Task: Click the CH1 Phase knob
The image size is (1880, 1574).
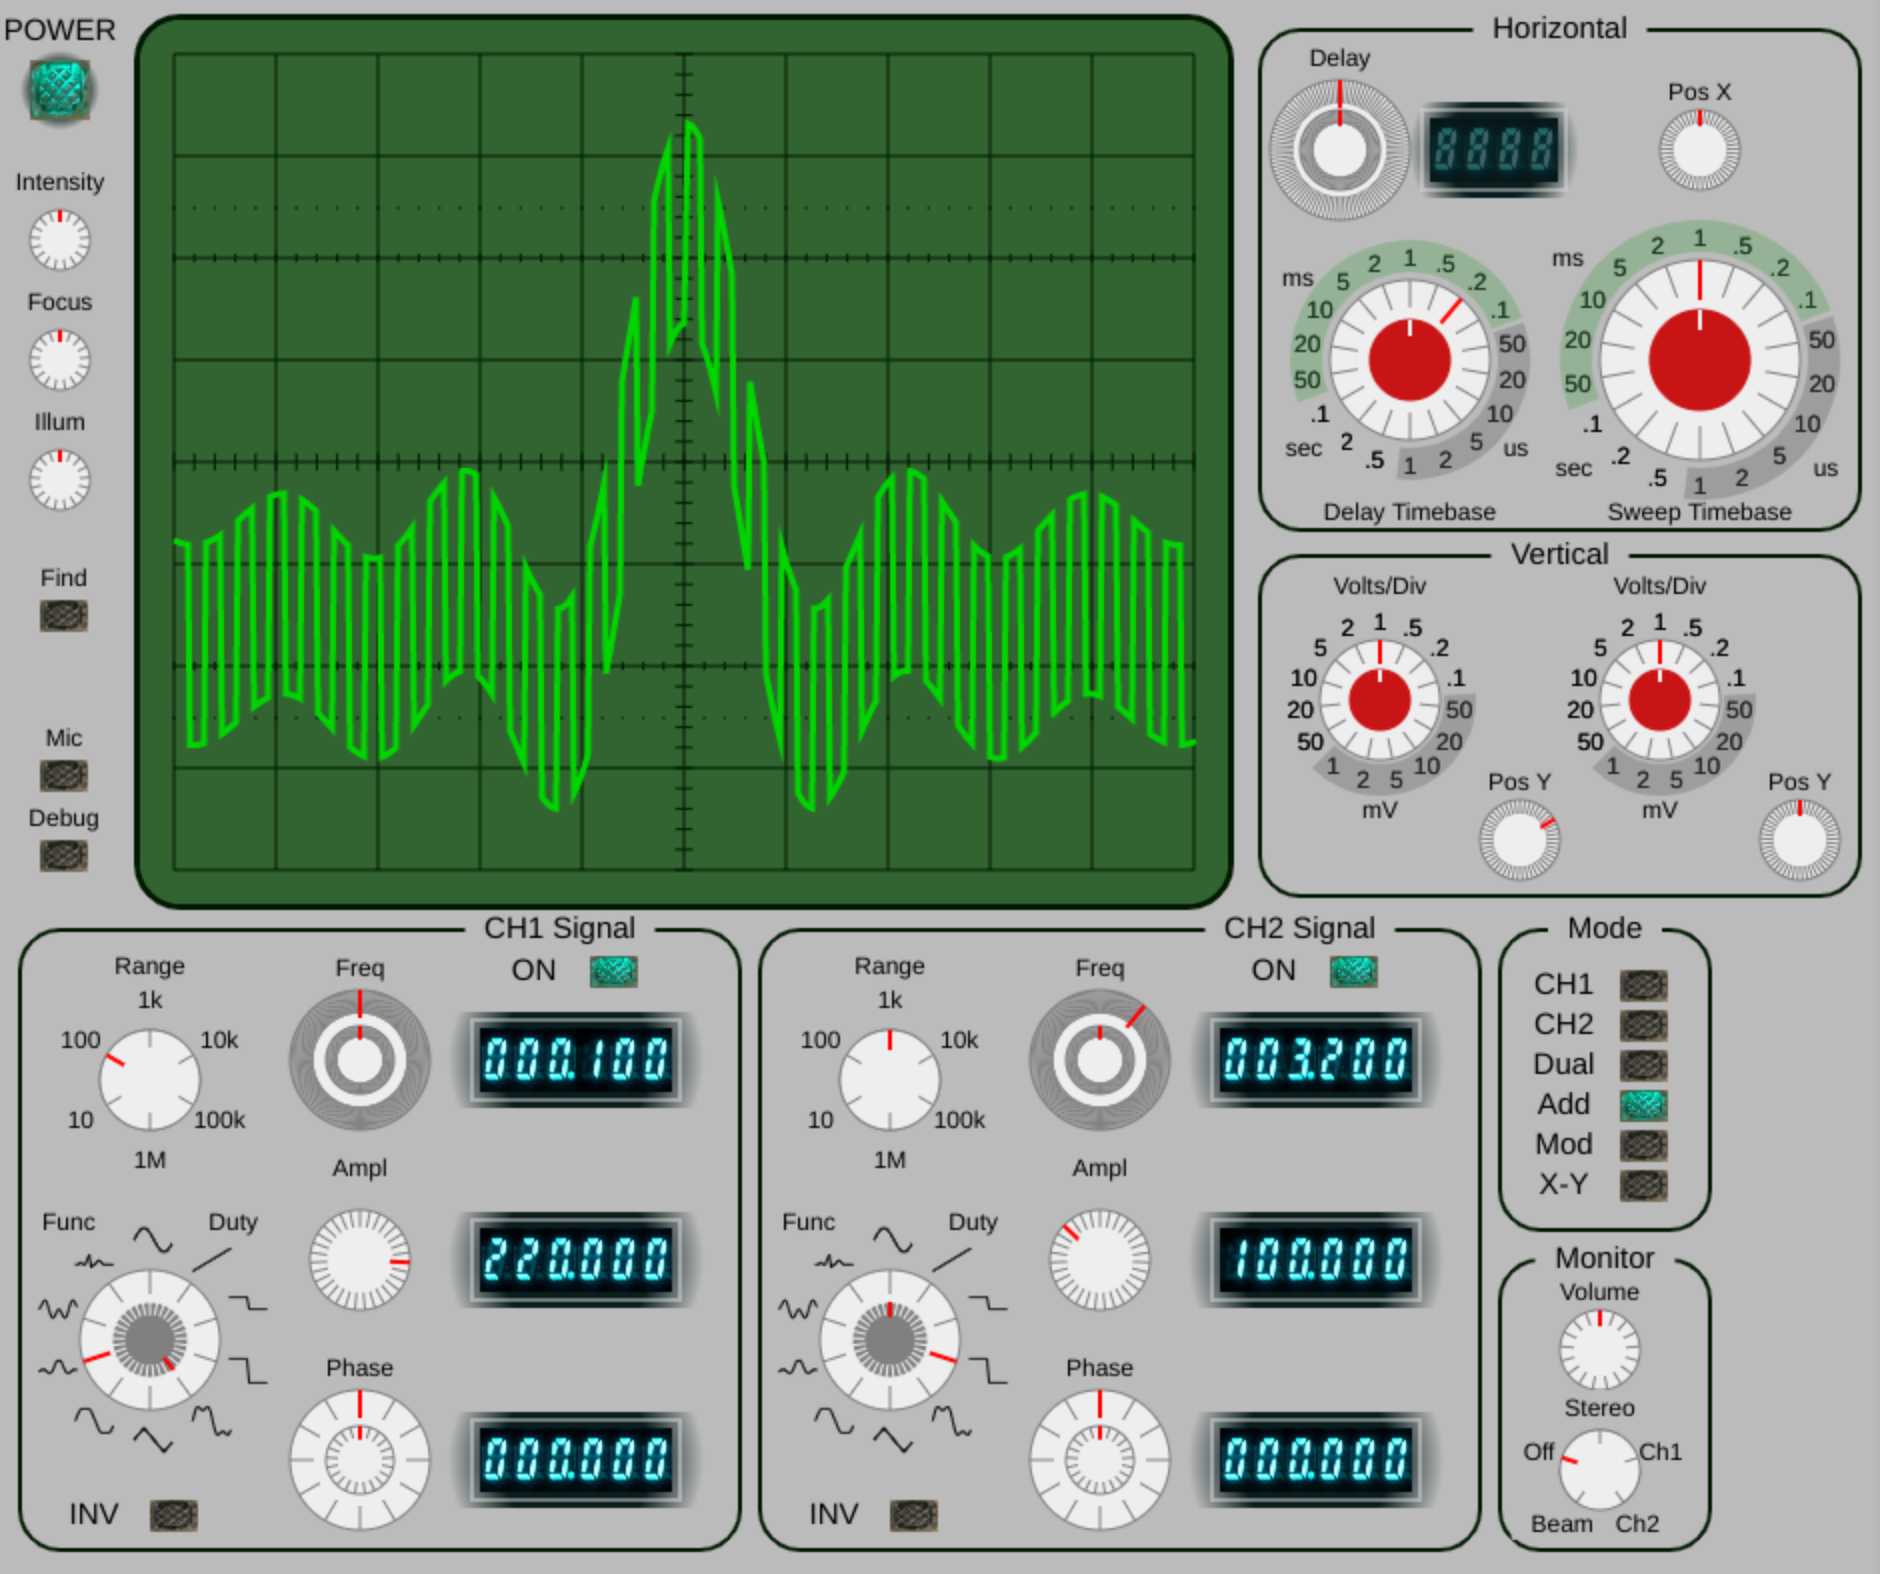Action: [360, 1460]
